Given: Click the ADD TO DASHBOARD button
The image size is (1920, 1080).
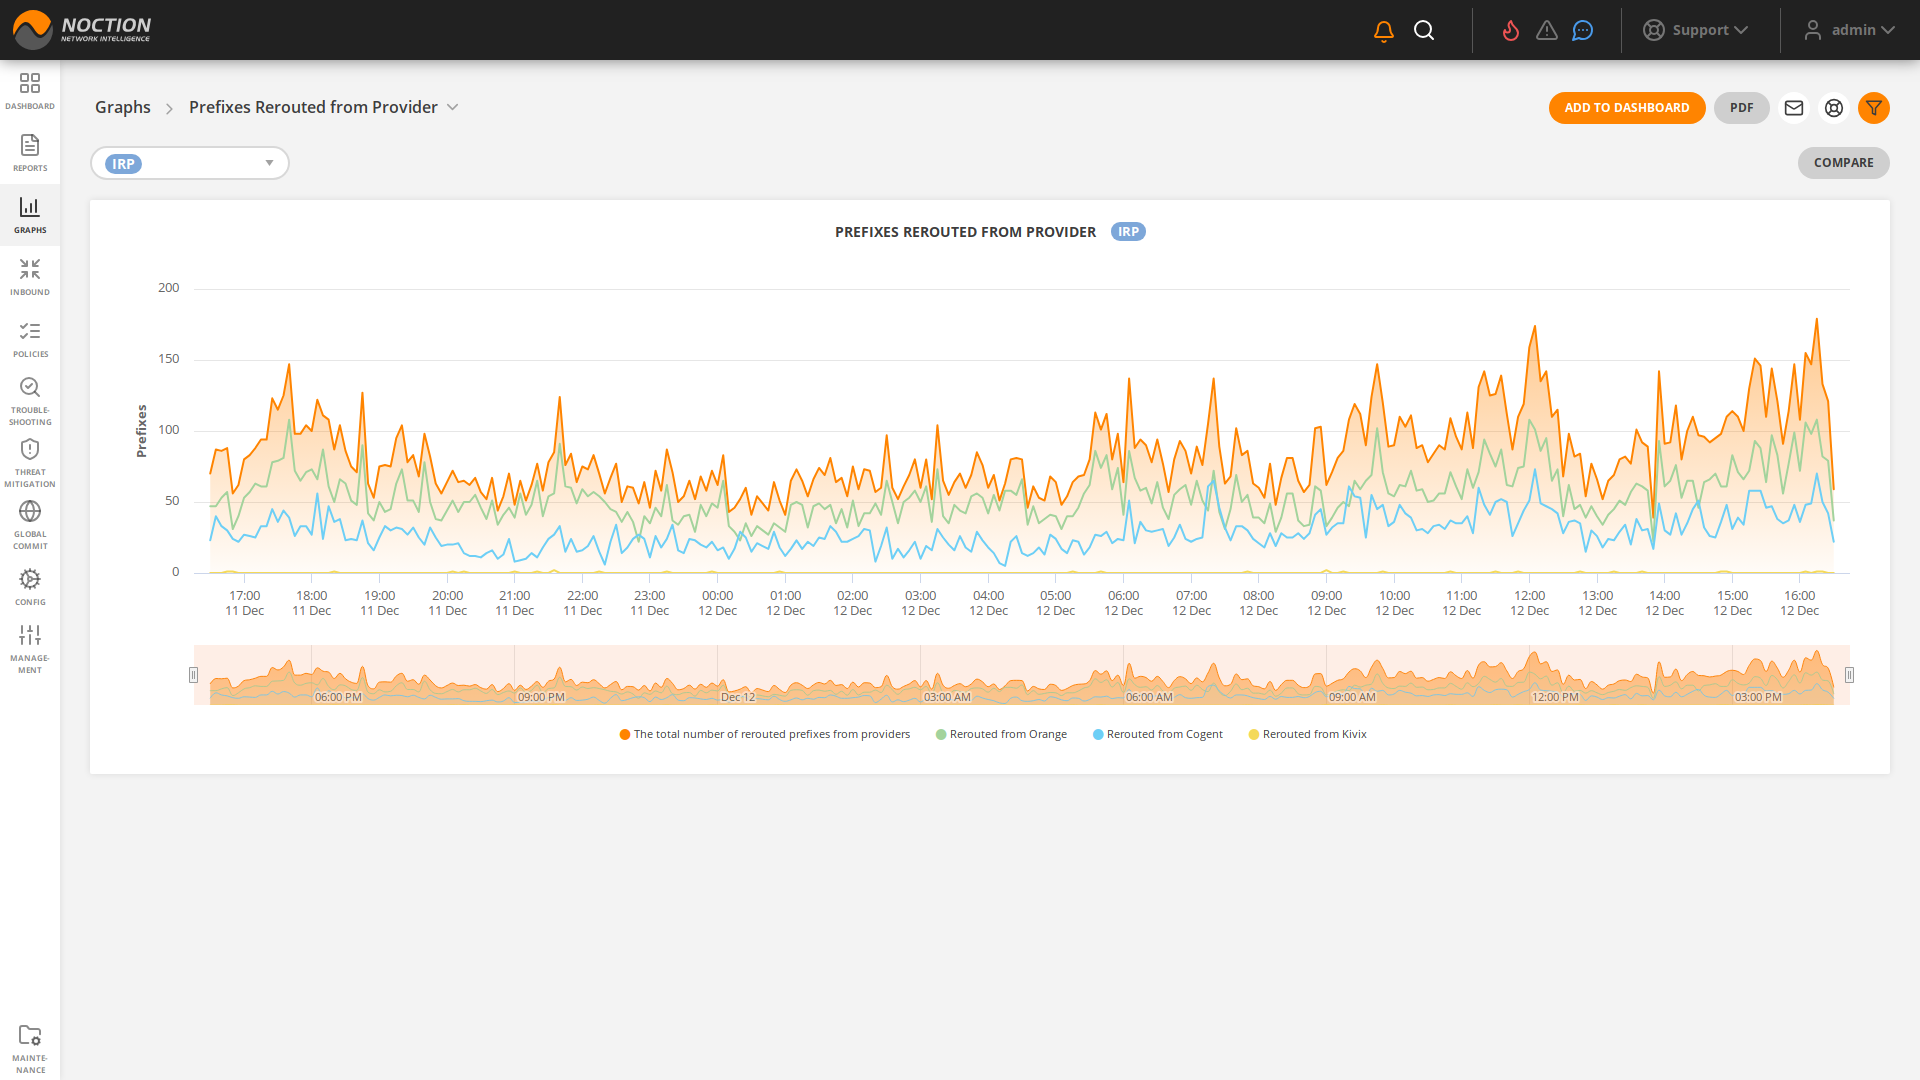Looking at the screenshot, I should [x=1627, y=108].
